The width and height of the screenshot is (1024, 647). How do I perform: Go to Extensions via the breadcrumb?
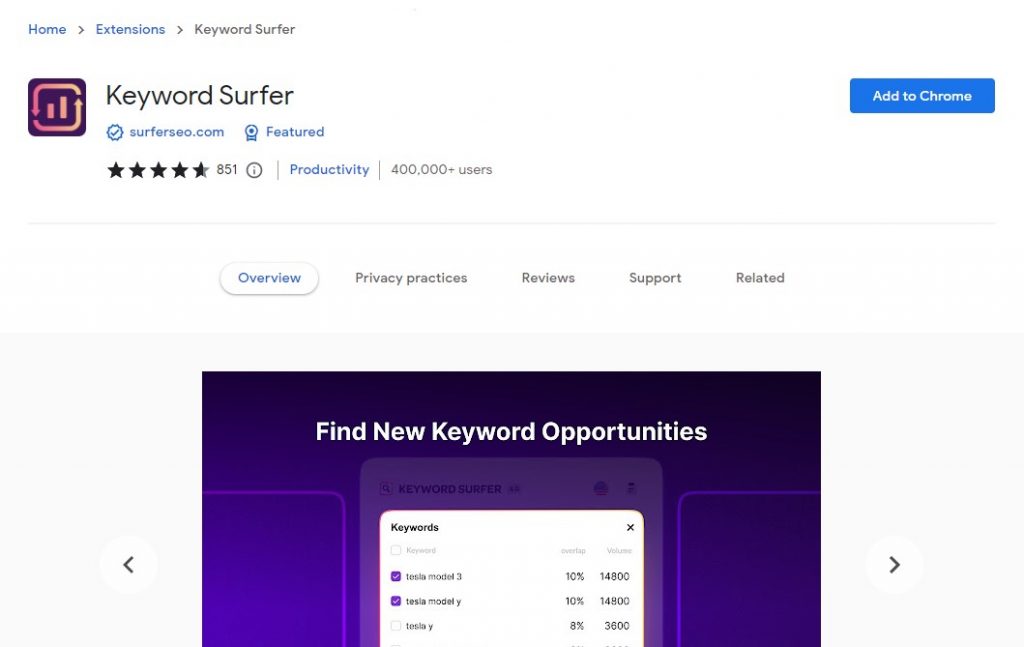(x=130, y=29)
